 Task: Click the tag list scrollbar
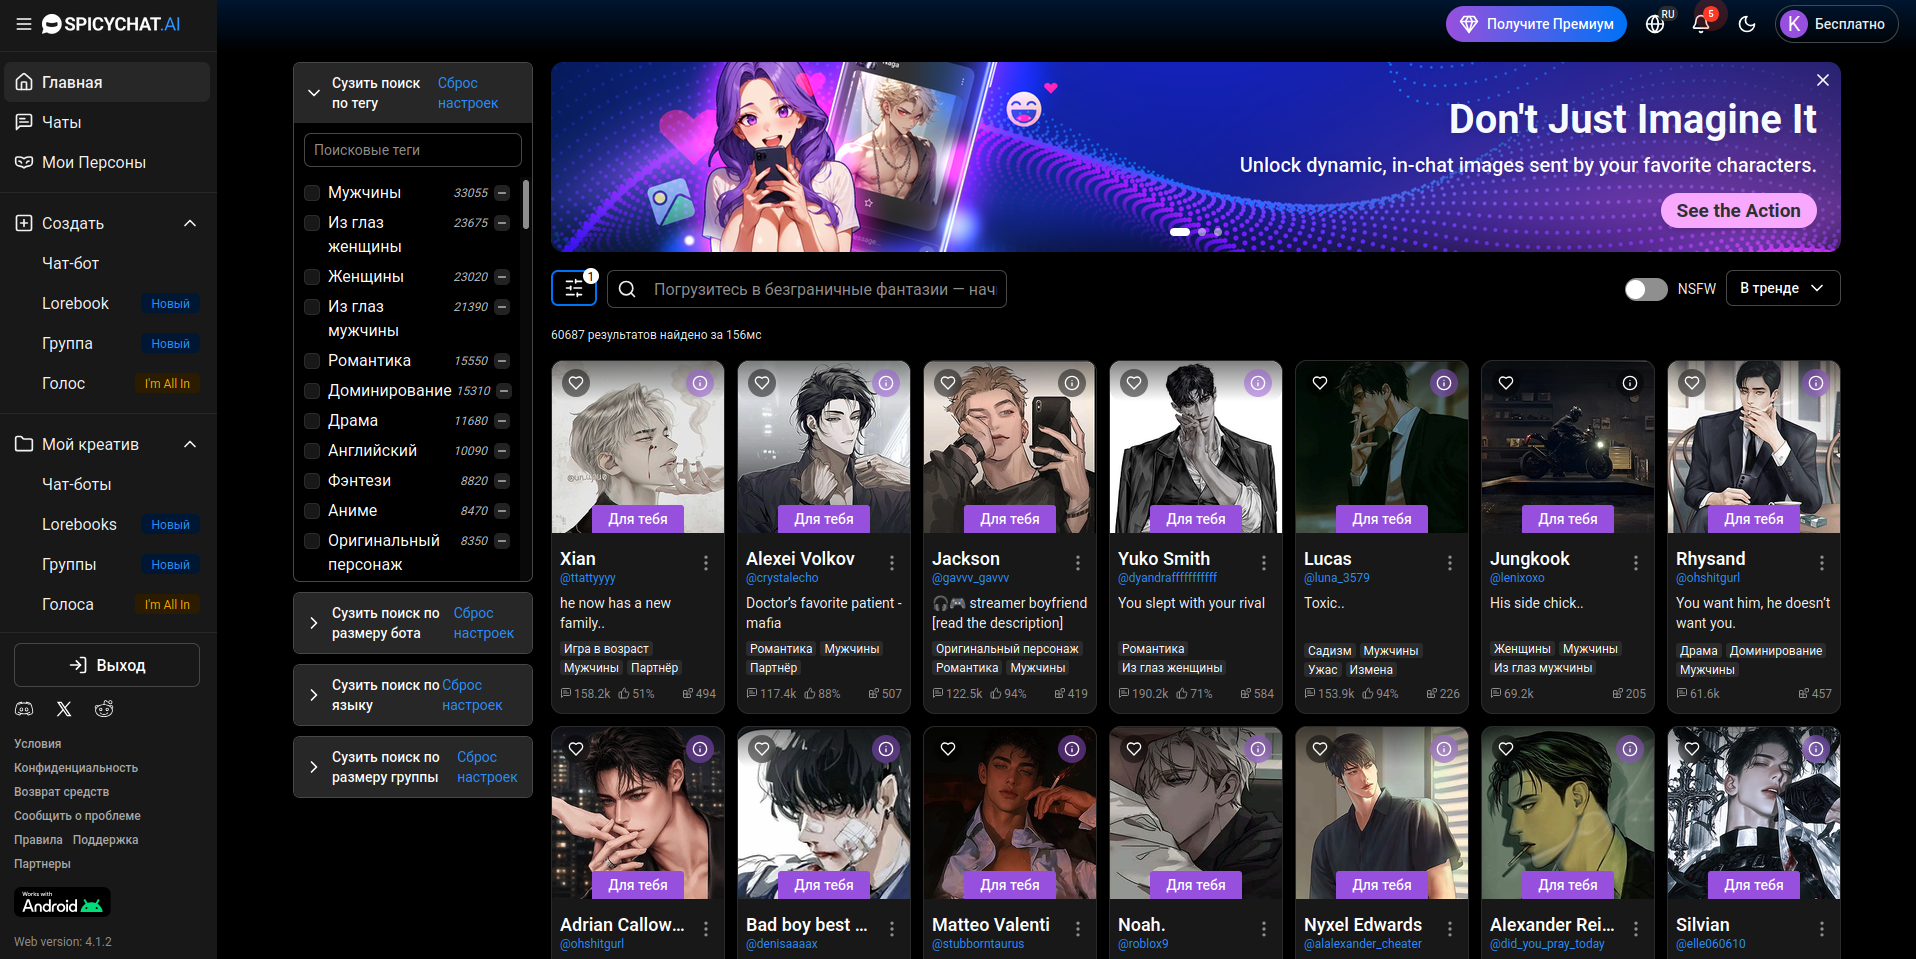tap(526, 205)
